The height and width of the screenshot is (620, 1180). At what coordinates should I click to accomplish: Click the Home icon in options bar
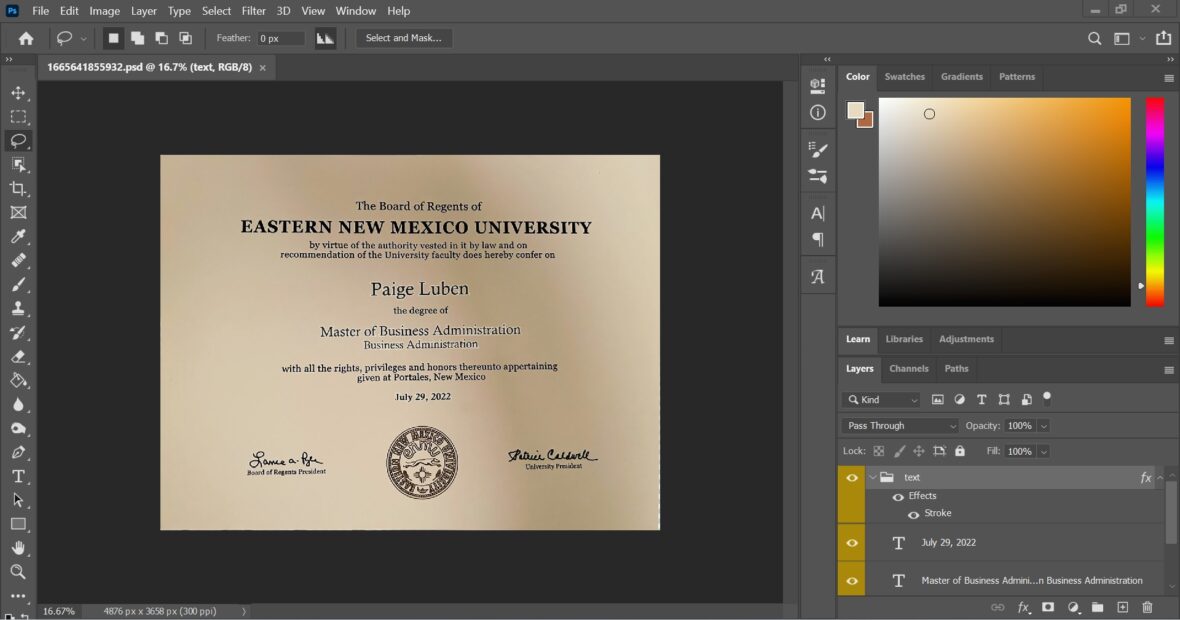tap(26, 38)
